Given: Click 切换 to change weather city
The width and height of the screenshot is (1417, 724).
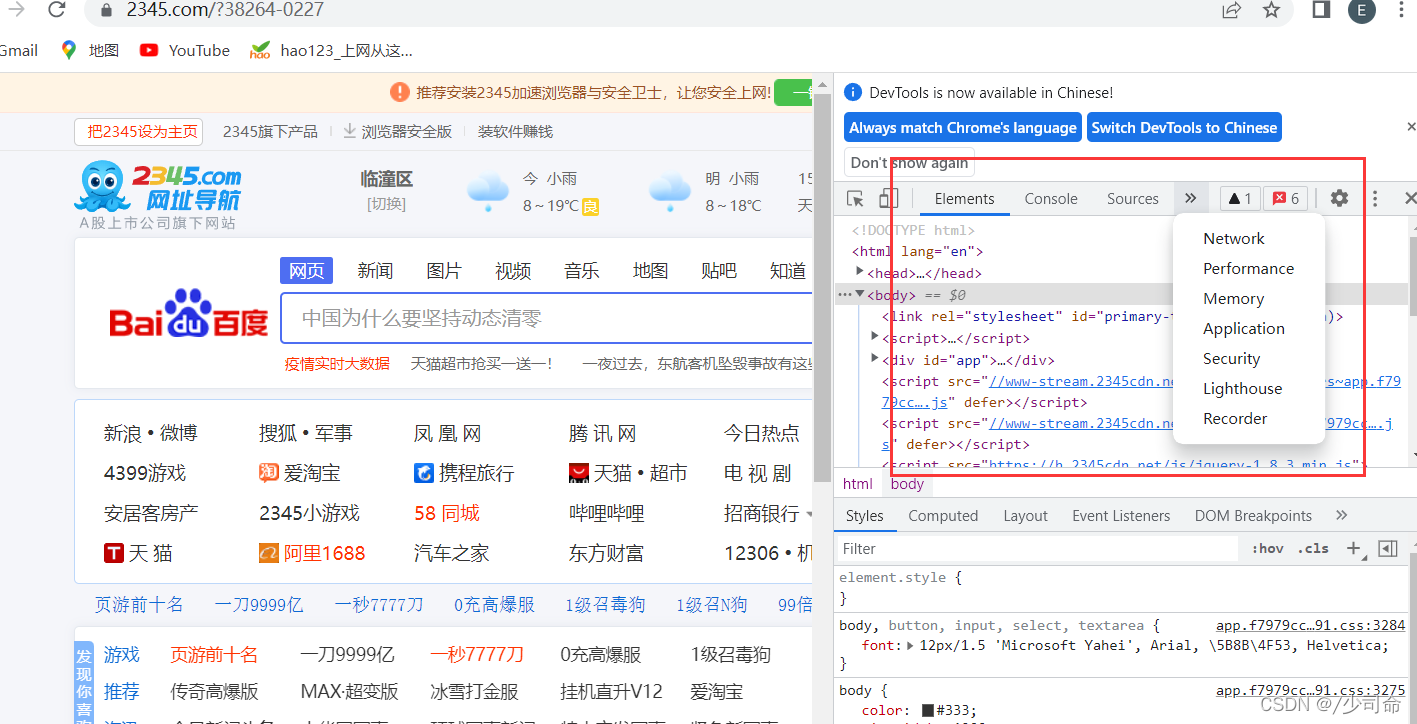Looking at the screenshot, I should click(386, 204).
